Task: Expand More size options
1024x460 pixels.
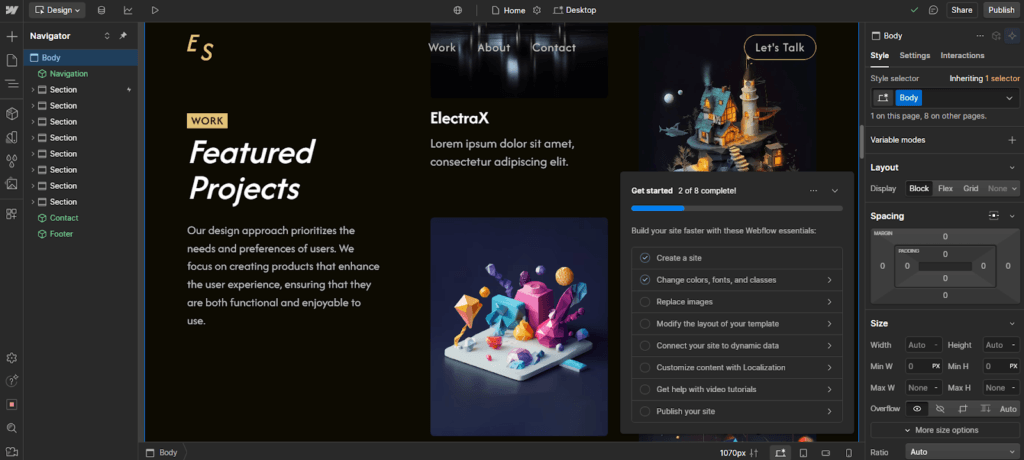Action: tap(945, 430)
